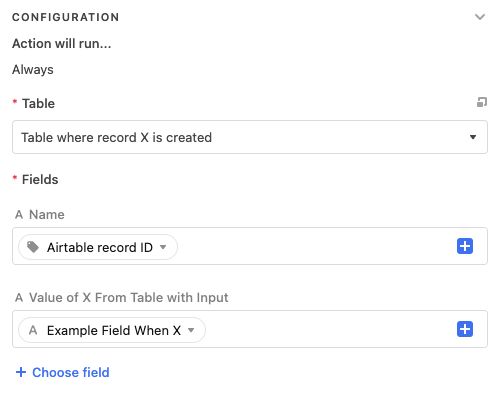Select the Example Field When X token label
Viewport: 496px width, 396px height.
114,330
